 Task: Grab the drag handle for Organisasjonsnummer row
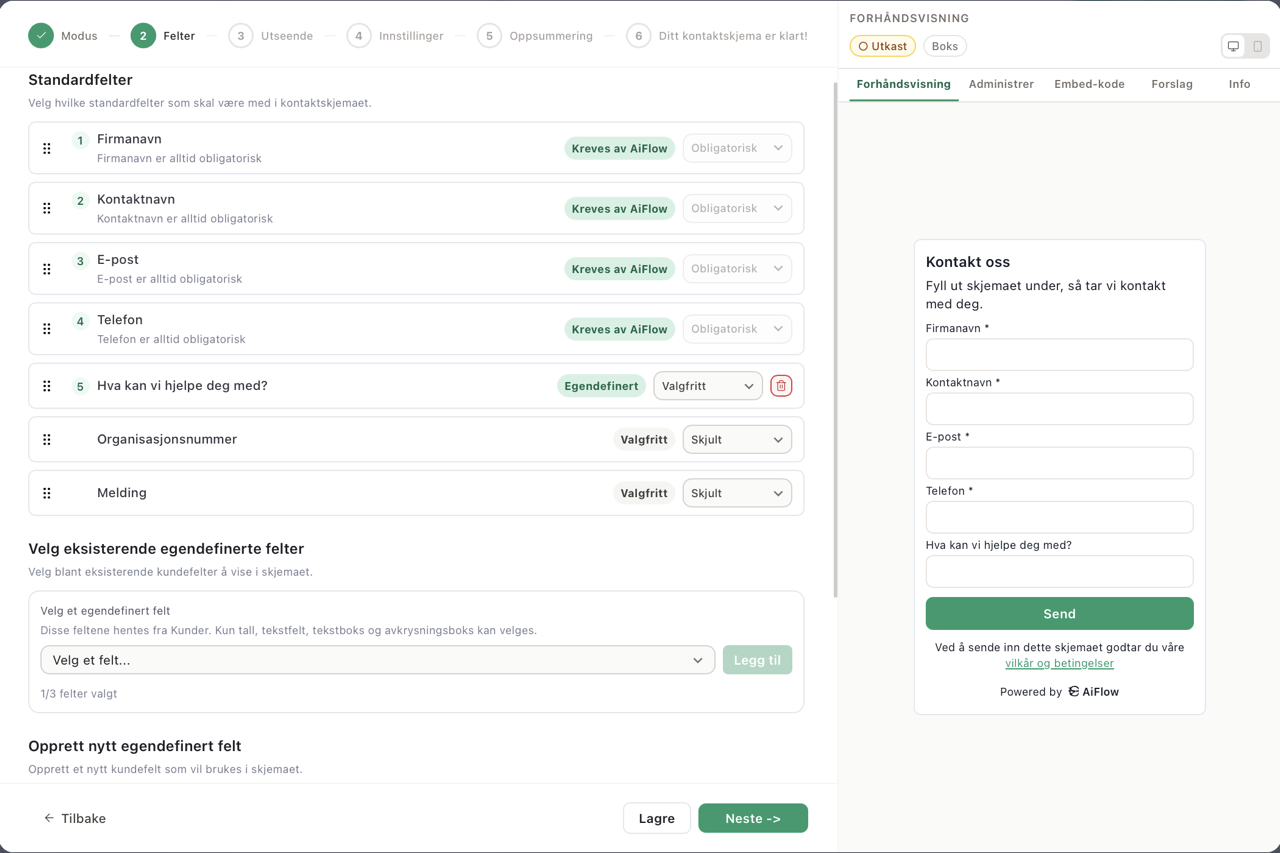[x=47, y=440]
